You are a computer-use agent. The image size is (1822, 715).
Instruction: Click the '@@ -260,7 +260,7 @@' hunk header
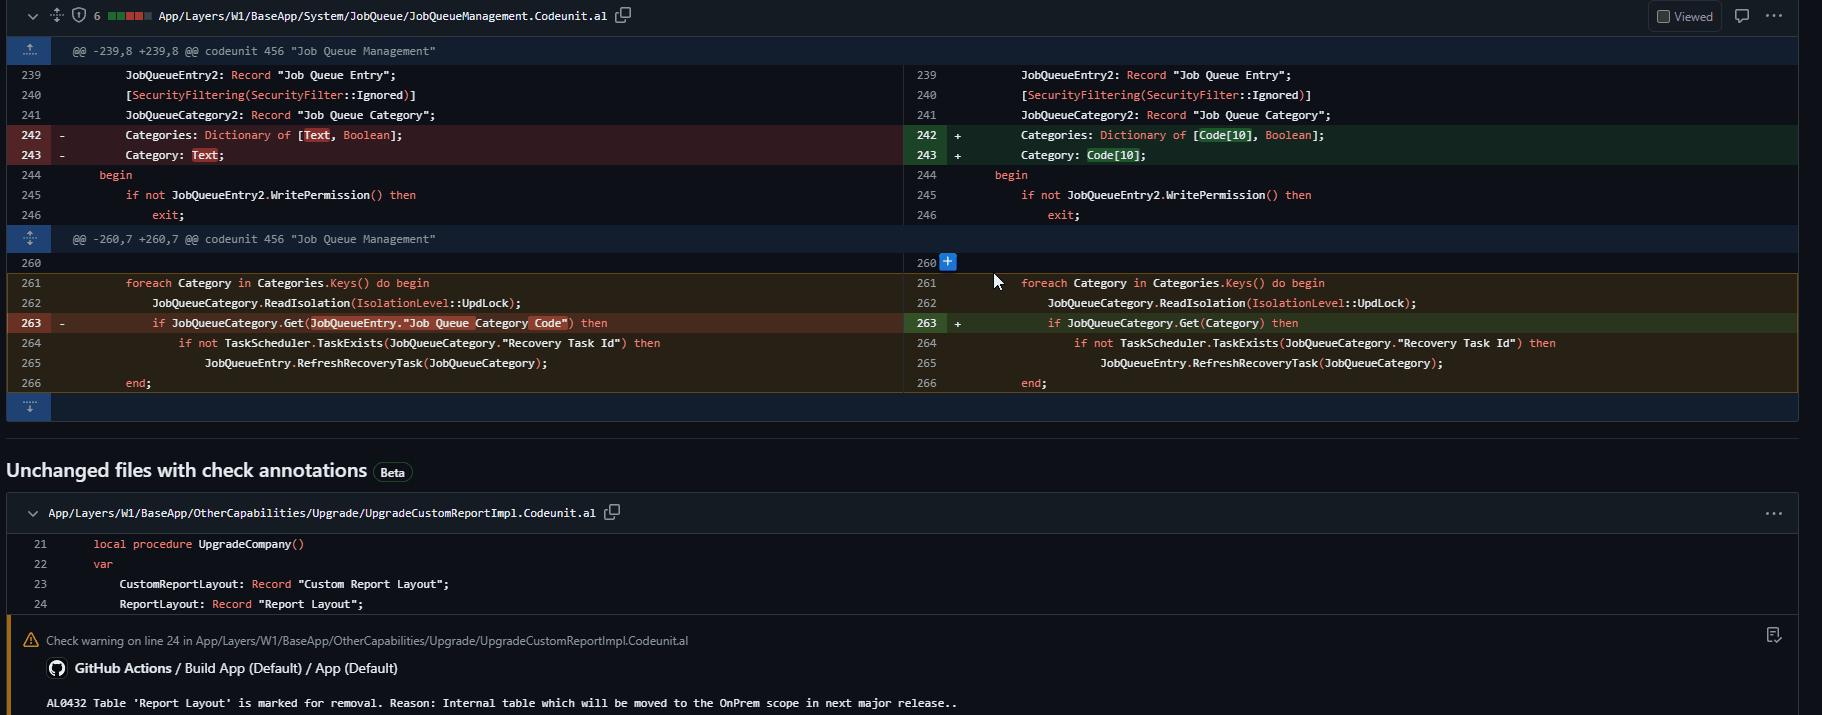point(254,239)
